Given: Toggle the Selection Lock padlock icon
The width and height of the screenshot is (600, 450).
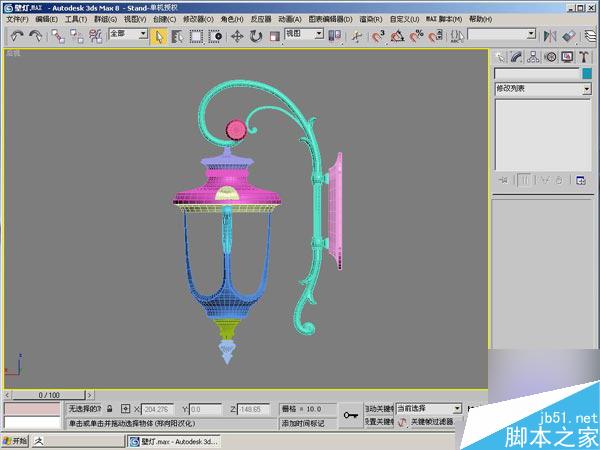Looking at the screenshot, I should (x=110, y=409).
